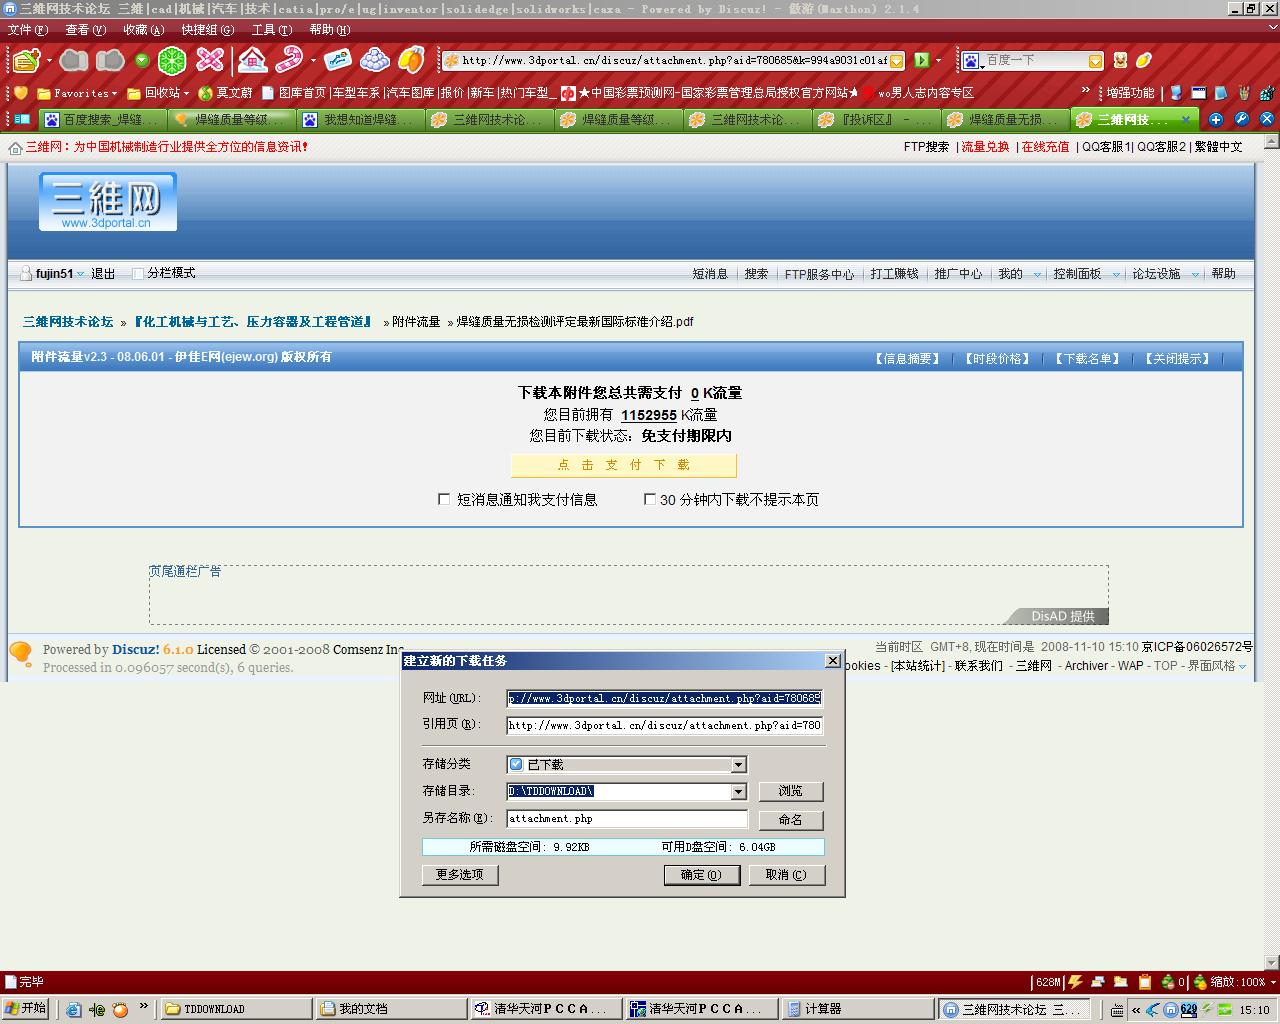
Task: Open the 短消息 forum link
Action: point(710,274)
